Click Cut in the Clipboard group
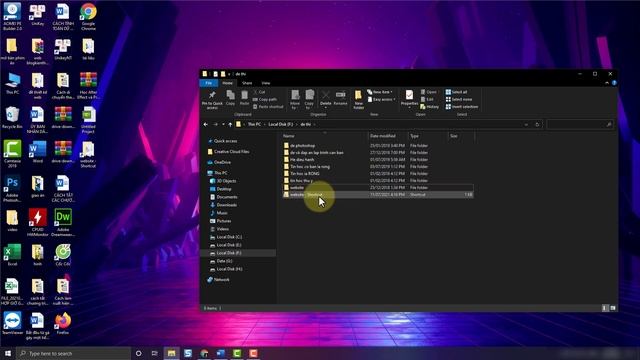 (260, 92)
